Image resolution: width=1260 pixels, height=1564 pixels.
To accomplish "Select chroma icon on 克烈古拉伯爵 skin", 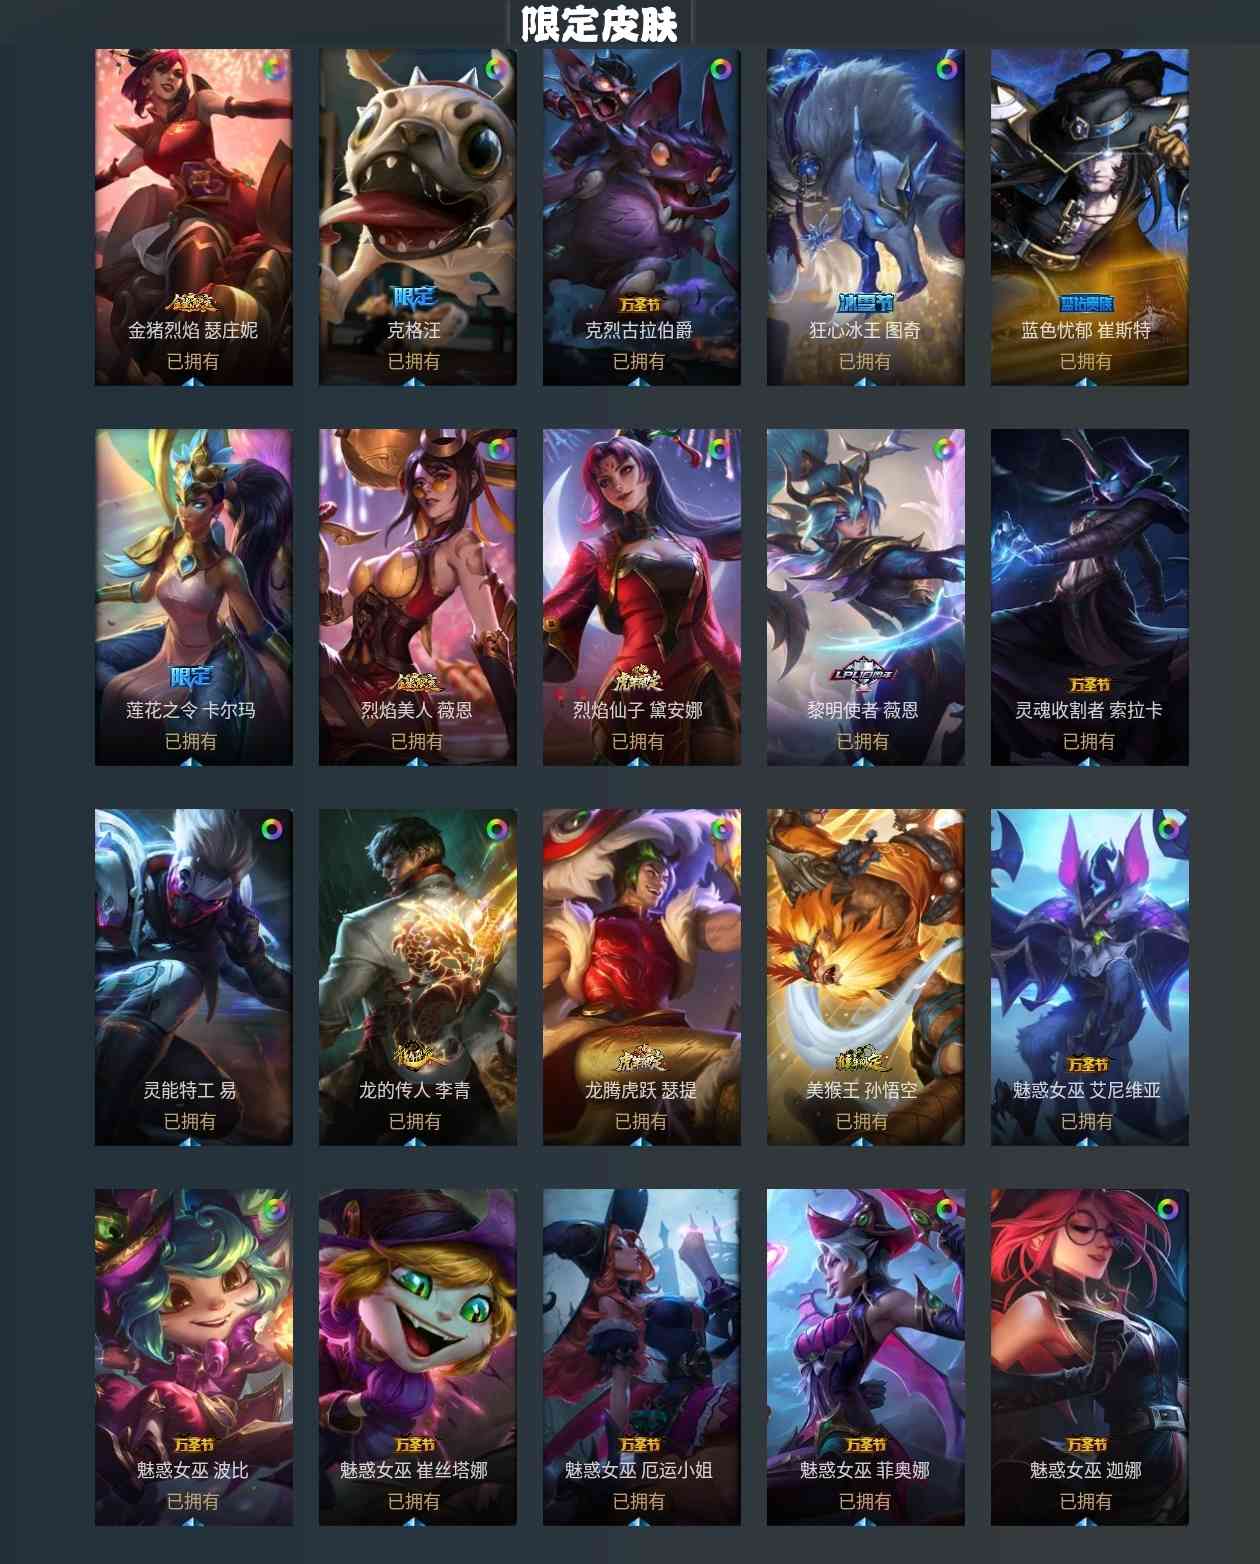I will coord(721,68).
